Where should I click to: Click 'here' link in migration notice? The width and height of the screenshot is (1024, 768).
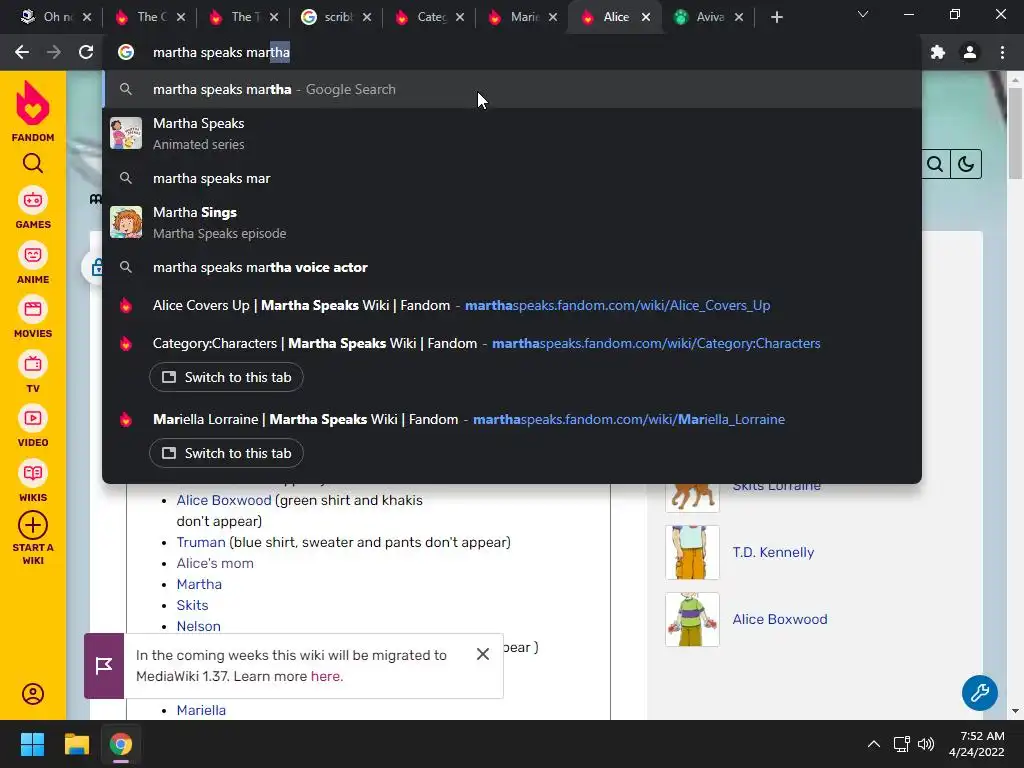[x=325, y=676]
